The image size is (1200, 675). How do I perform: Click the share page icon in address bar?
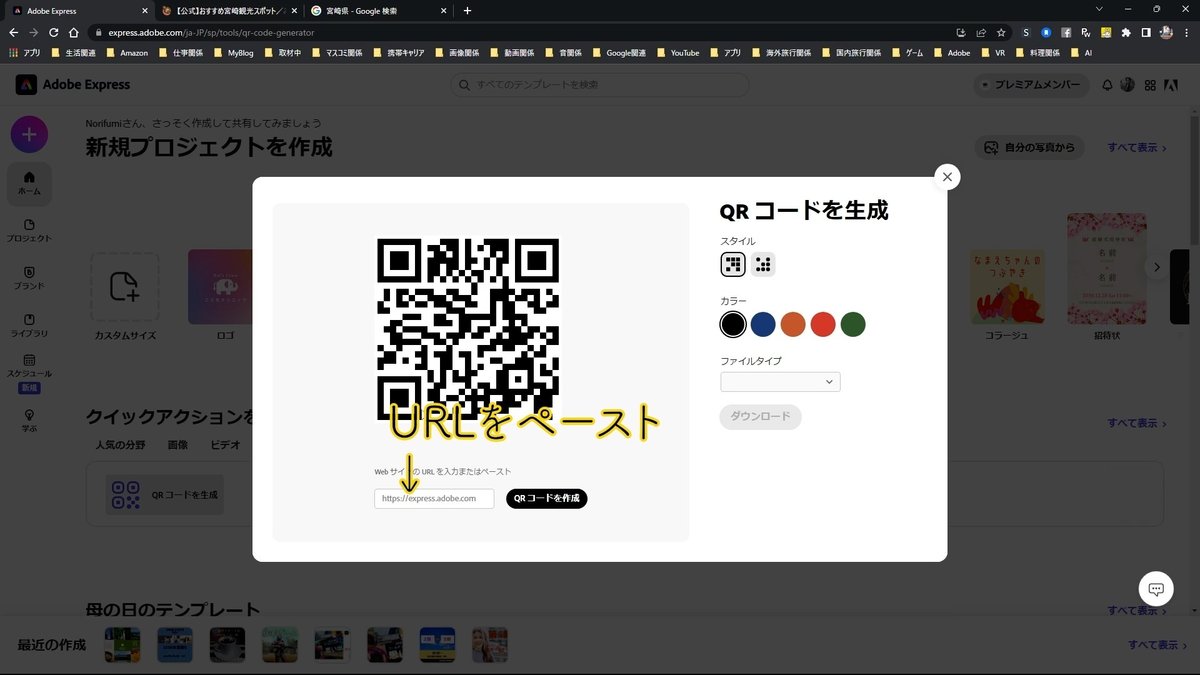[x=981, y=32]
